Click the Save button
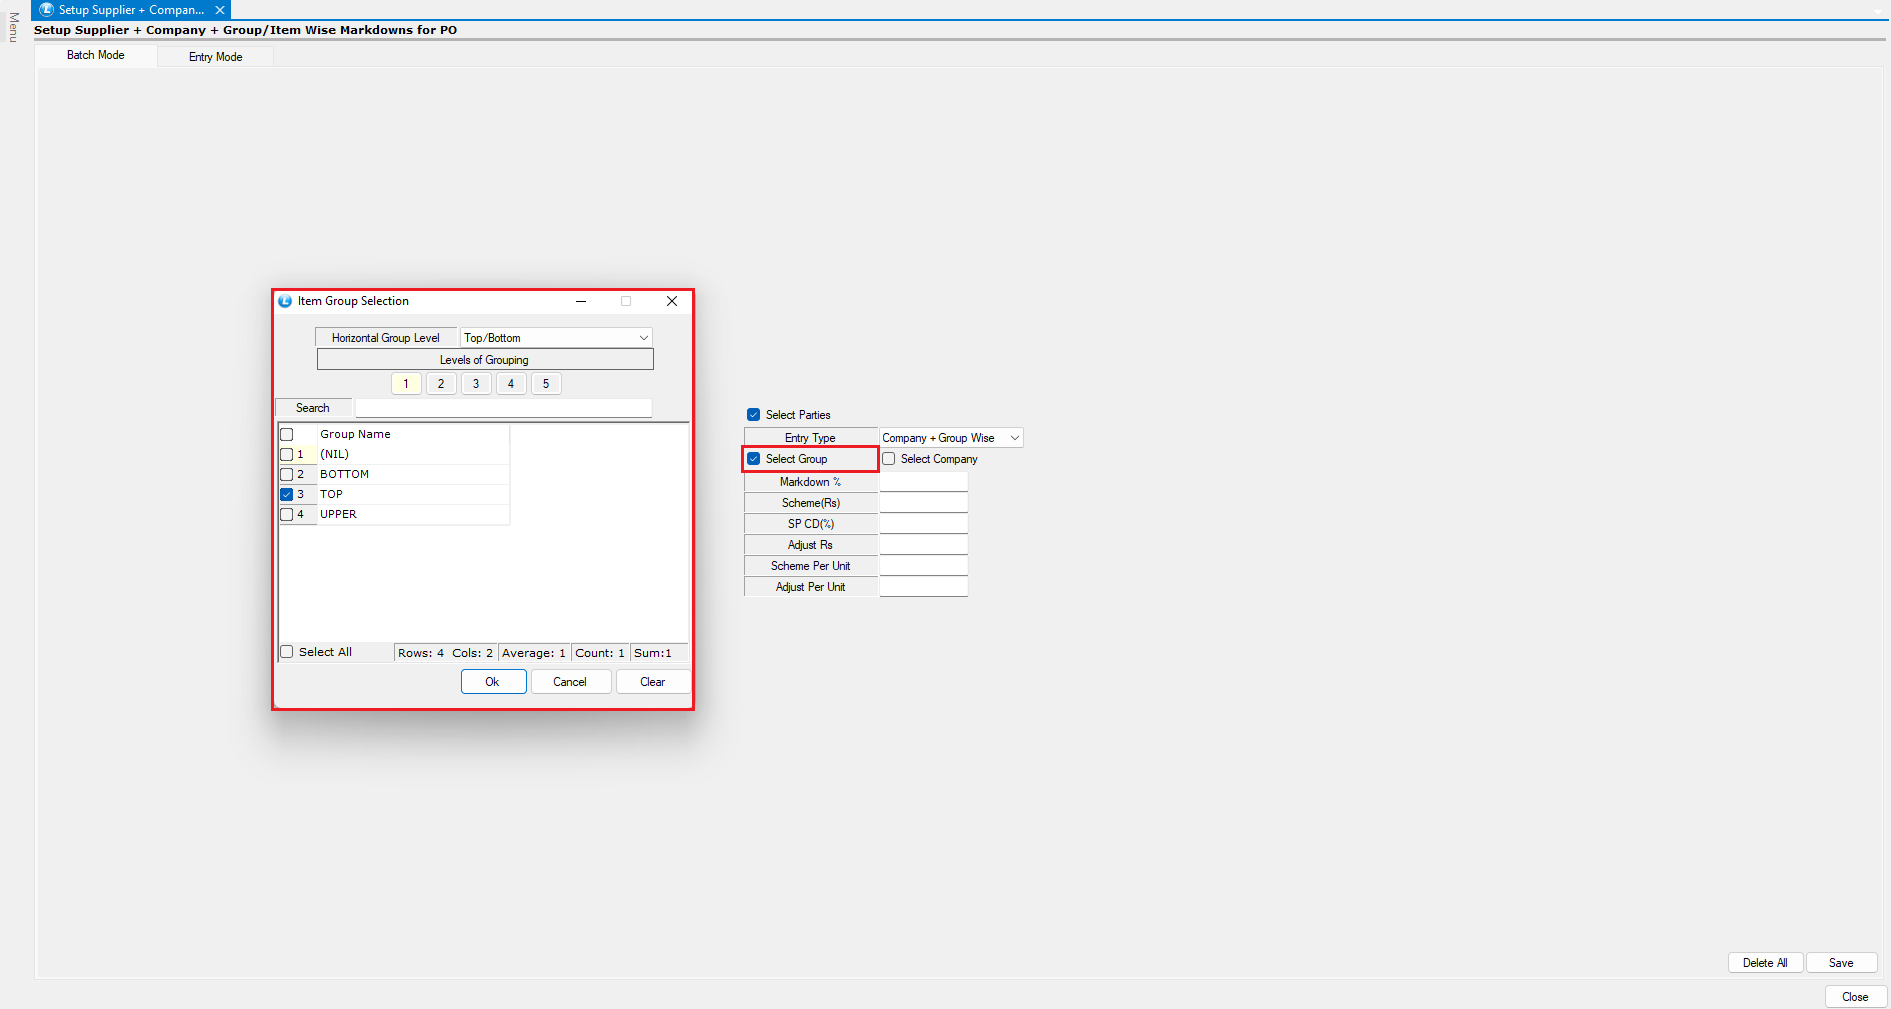The width and height of the screenshot is (1891, 1009). pos(1840,963)
